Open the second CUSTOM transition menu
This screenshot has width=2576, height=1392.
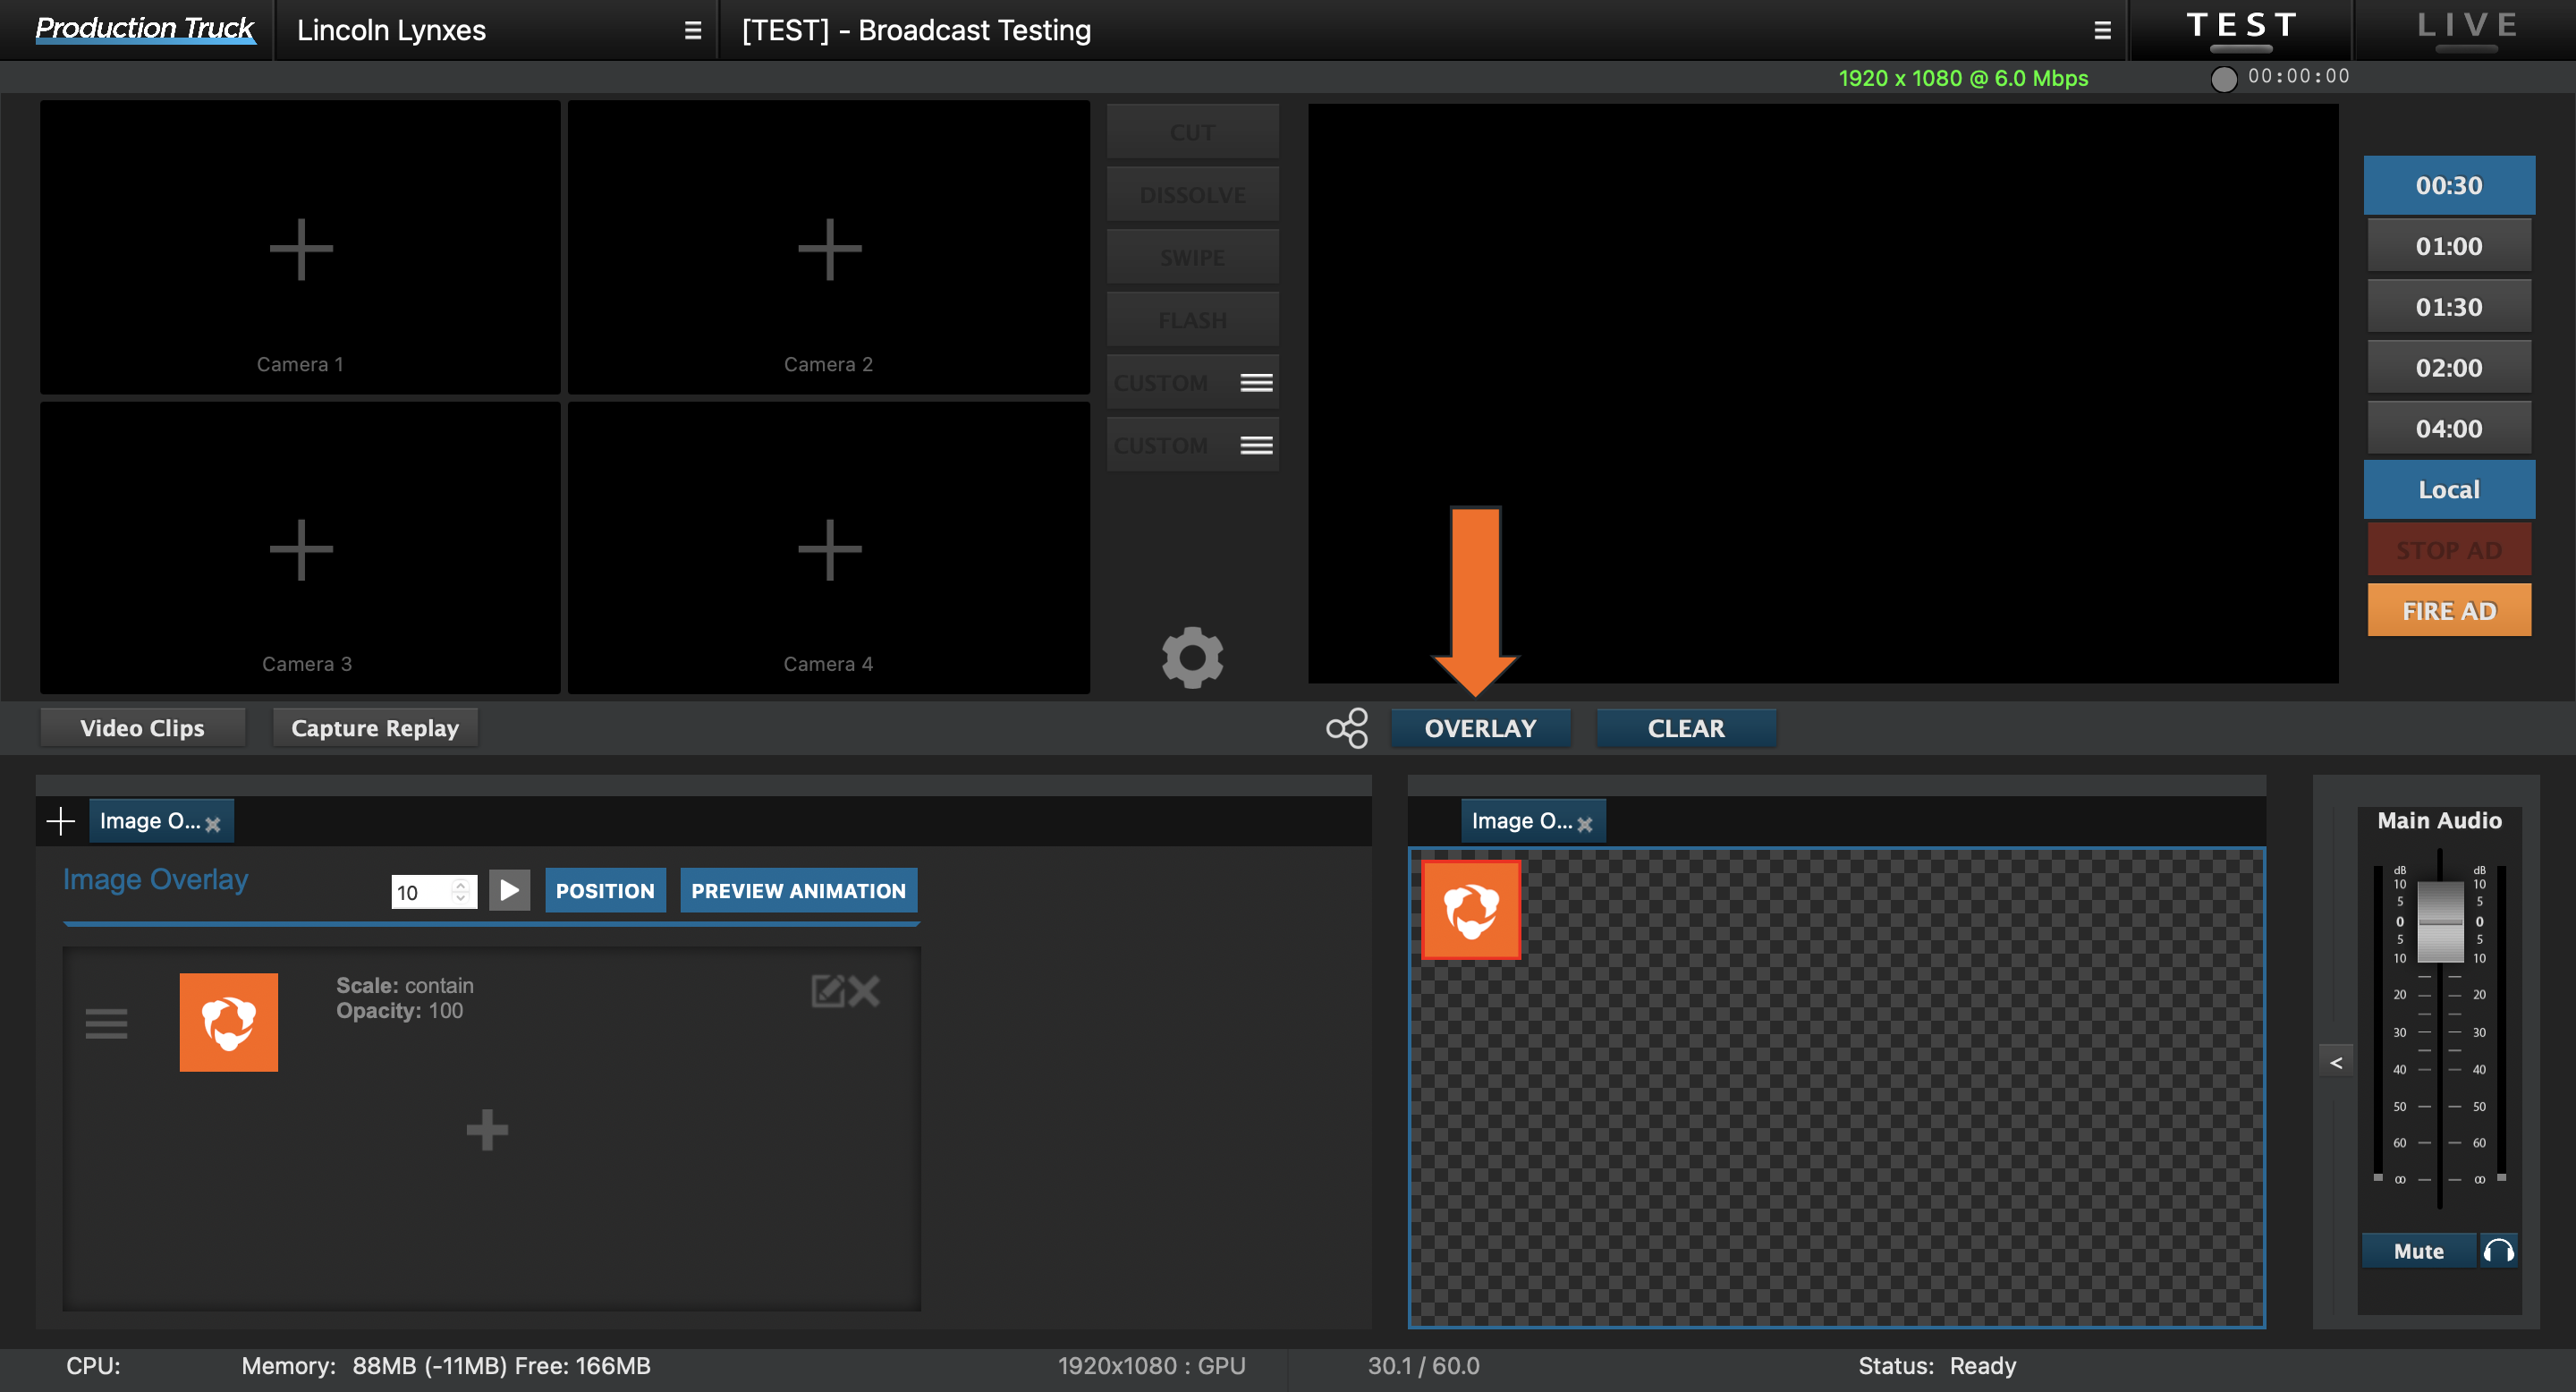(1256, 445)
